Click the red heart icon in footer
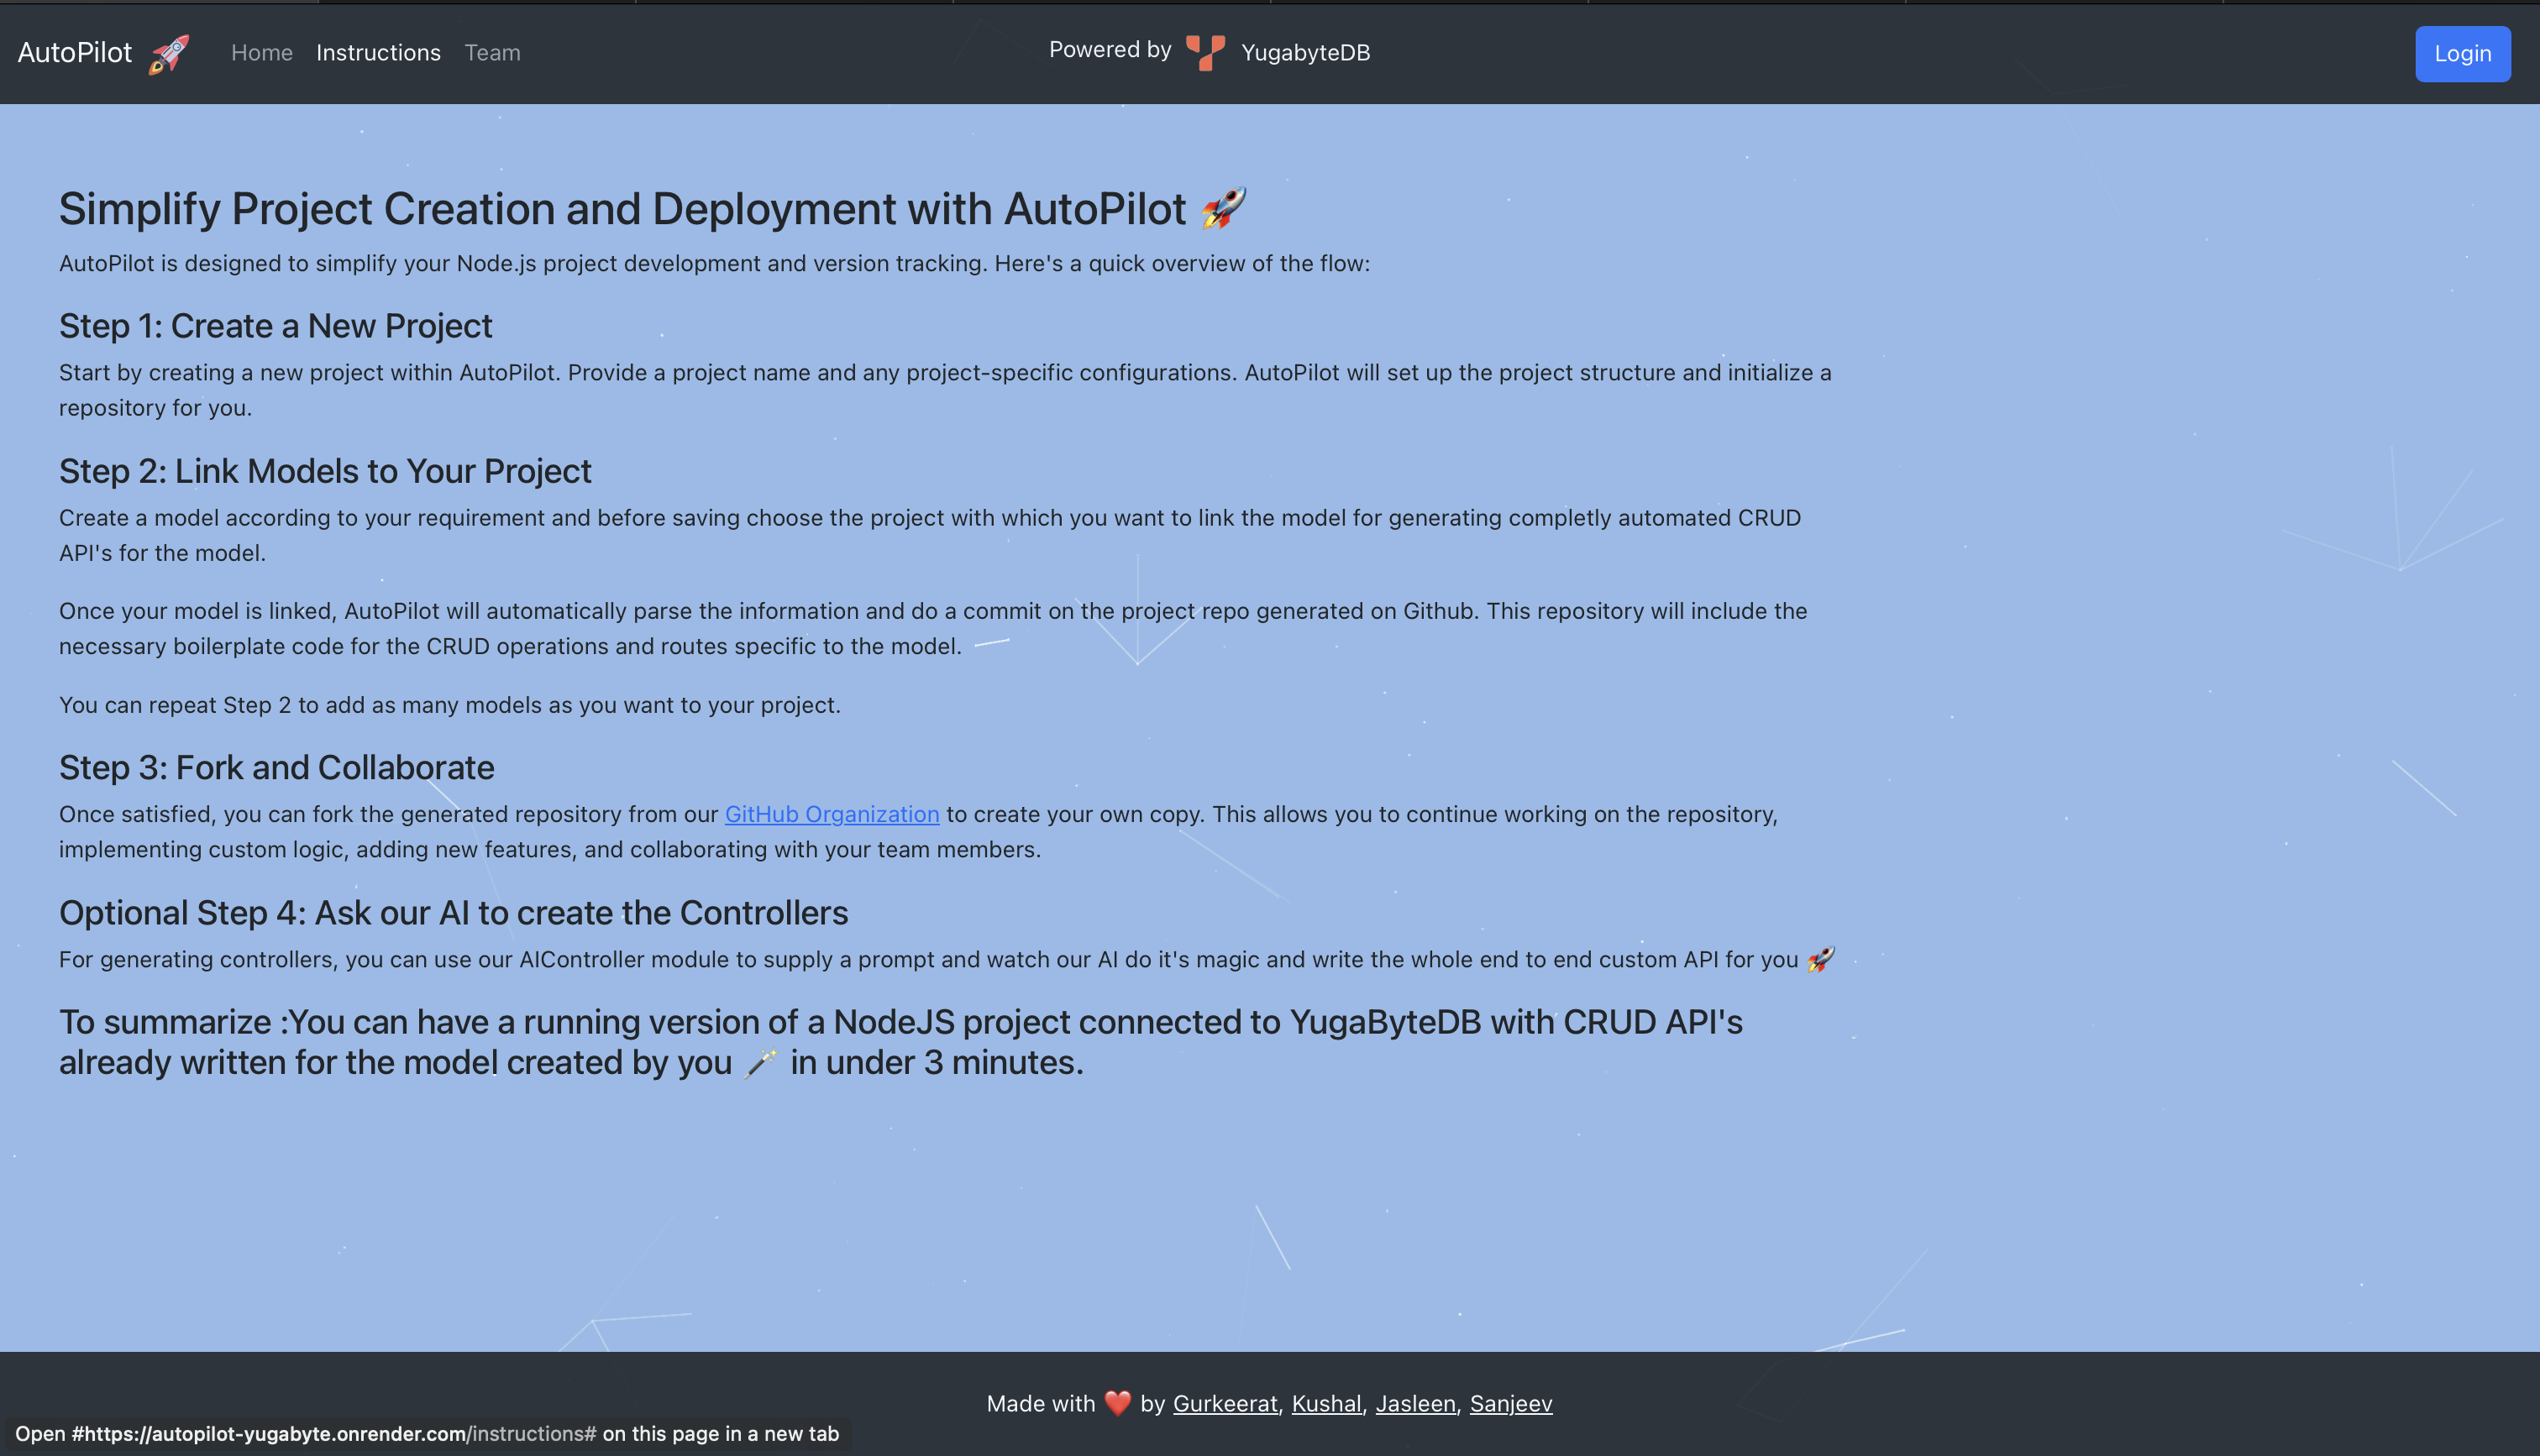The width and height of the screenshot is (2540, 1456). (1117, 1403)
